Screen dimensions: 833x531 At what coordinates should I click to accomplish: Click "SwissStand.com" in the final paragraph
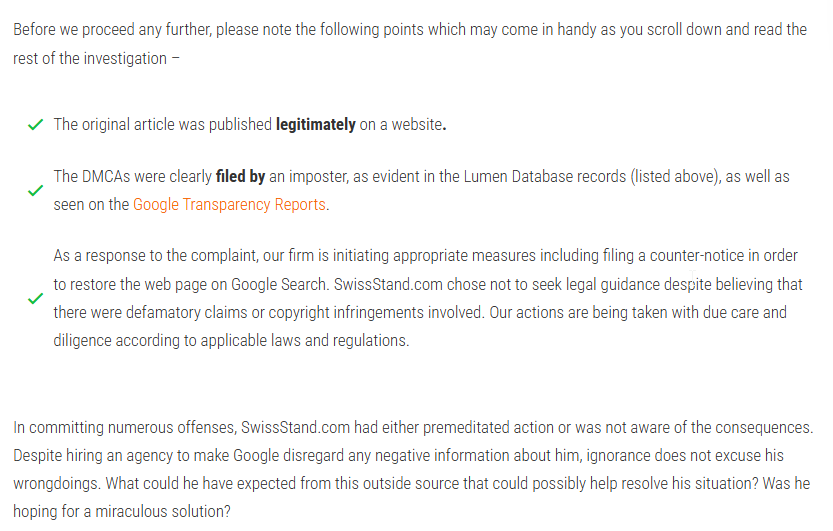pyautogui.click(x=295, y=427)
